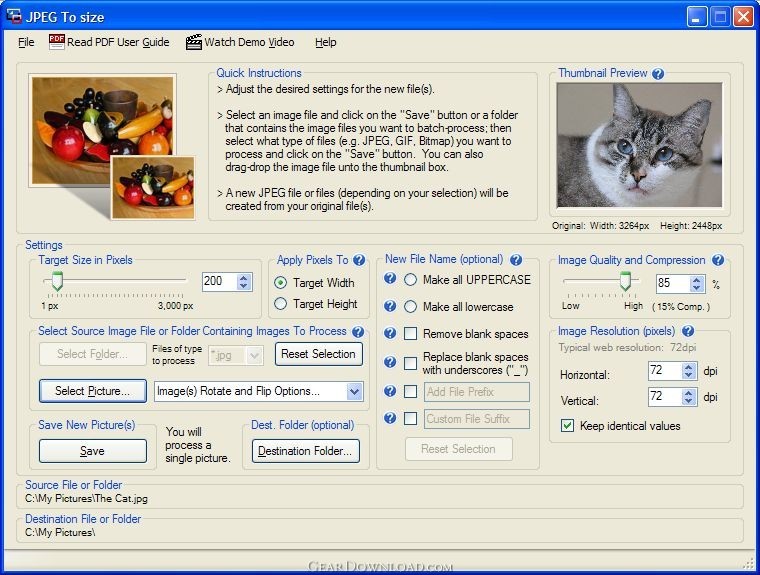The width and height of the screenshot is (760, 575).
Task: Click help icon beside Make all UPPERCASE
Action: point(390,279)
